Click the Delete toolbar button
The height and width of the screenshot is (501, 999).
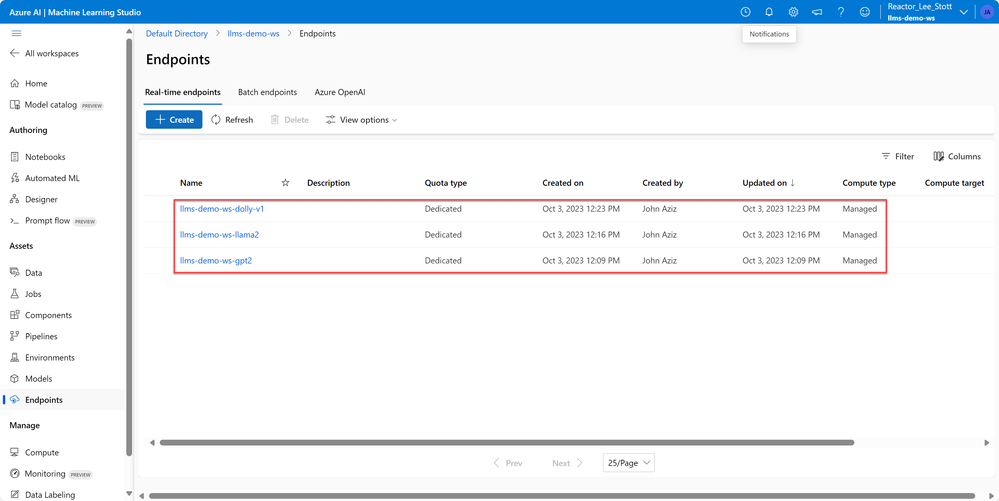pos(289,120)
